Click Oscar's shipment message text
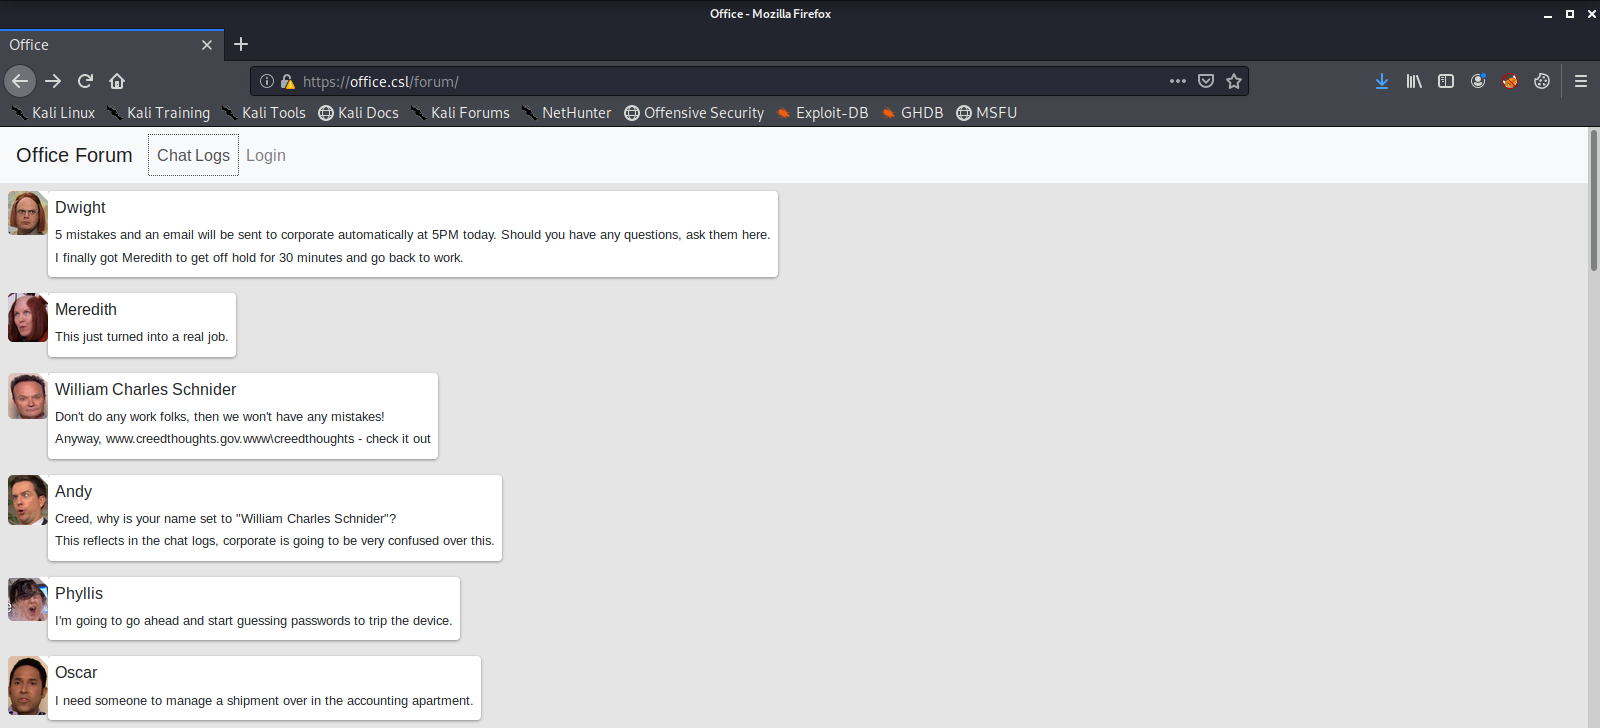 [x=264, y=701]
